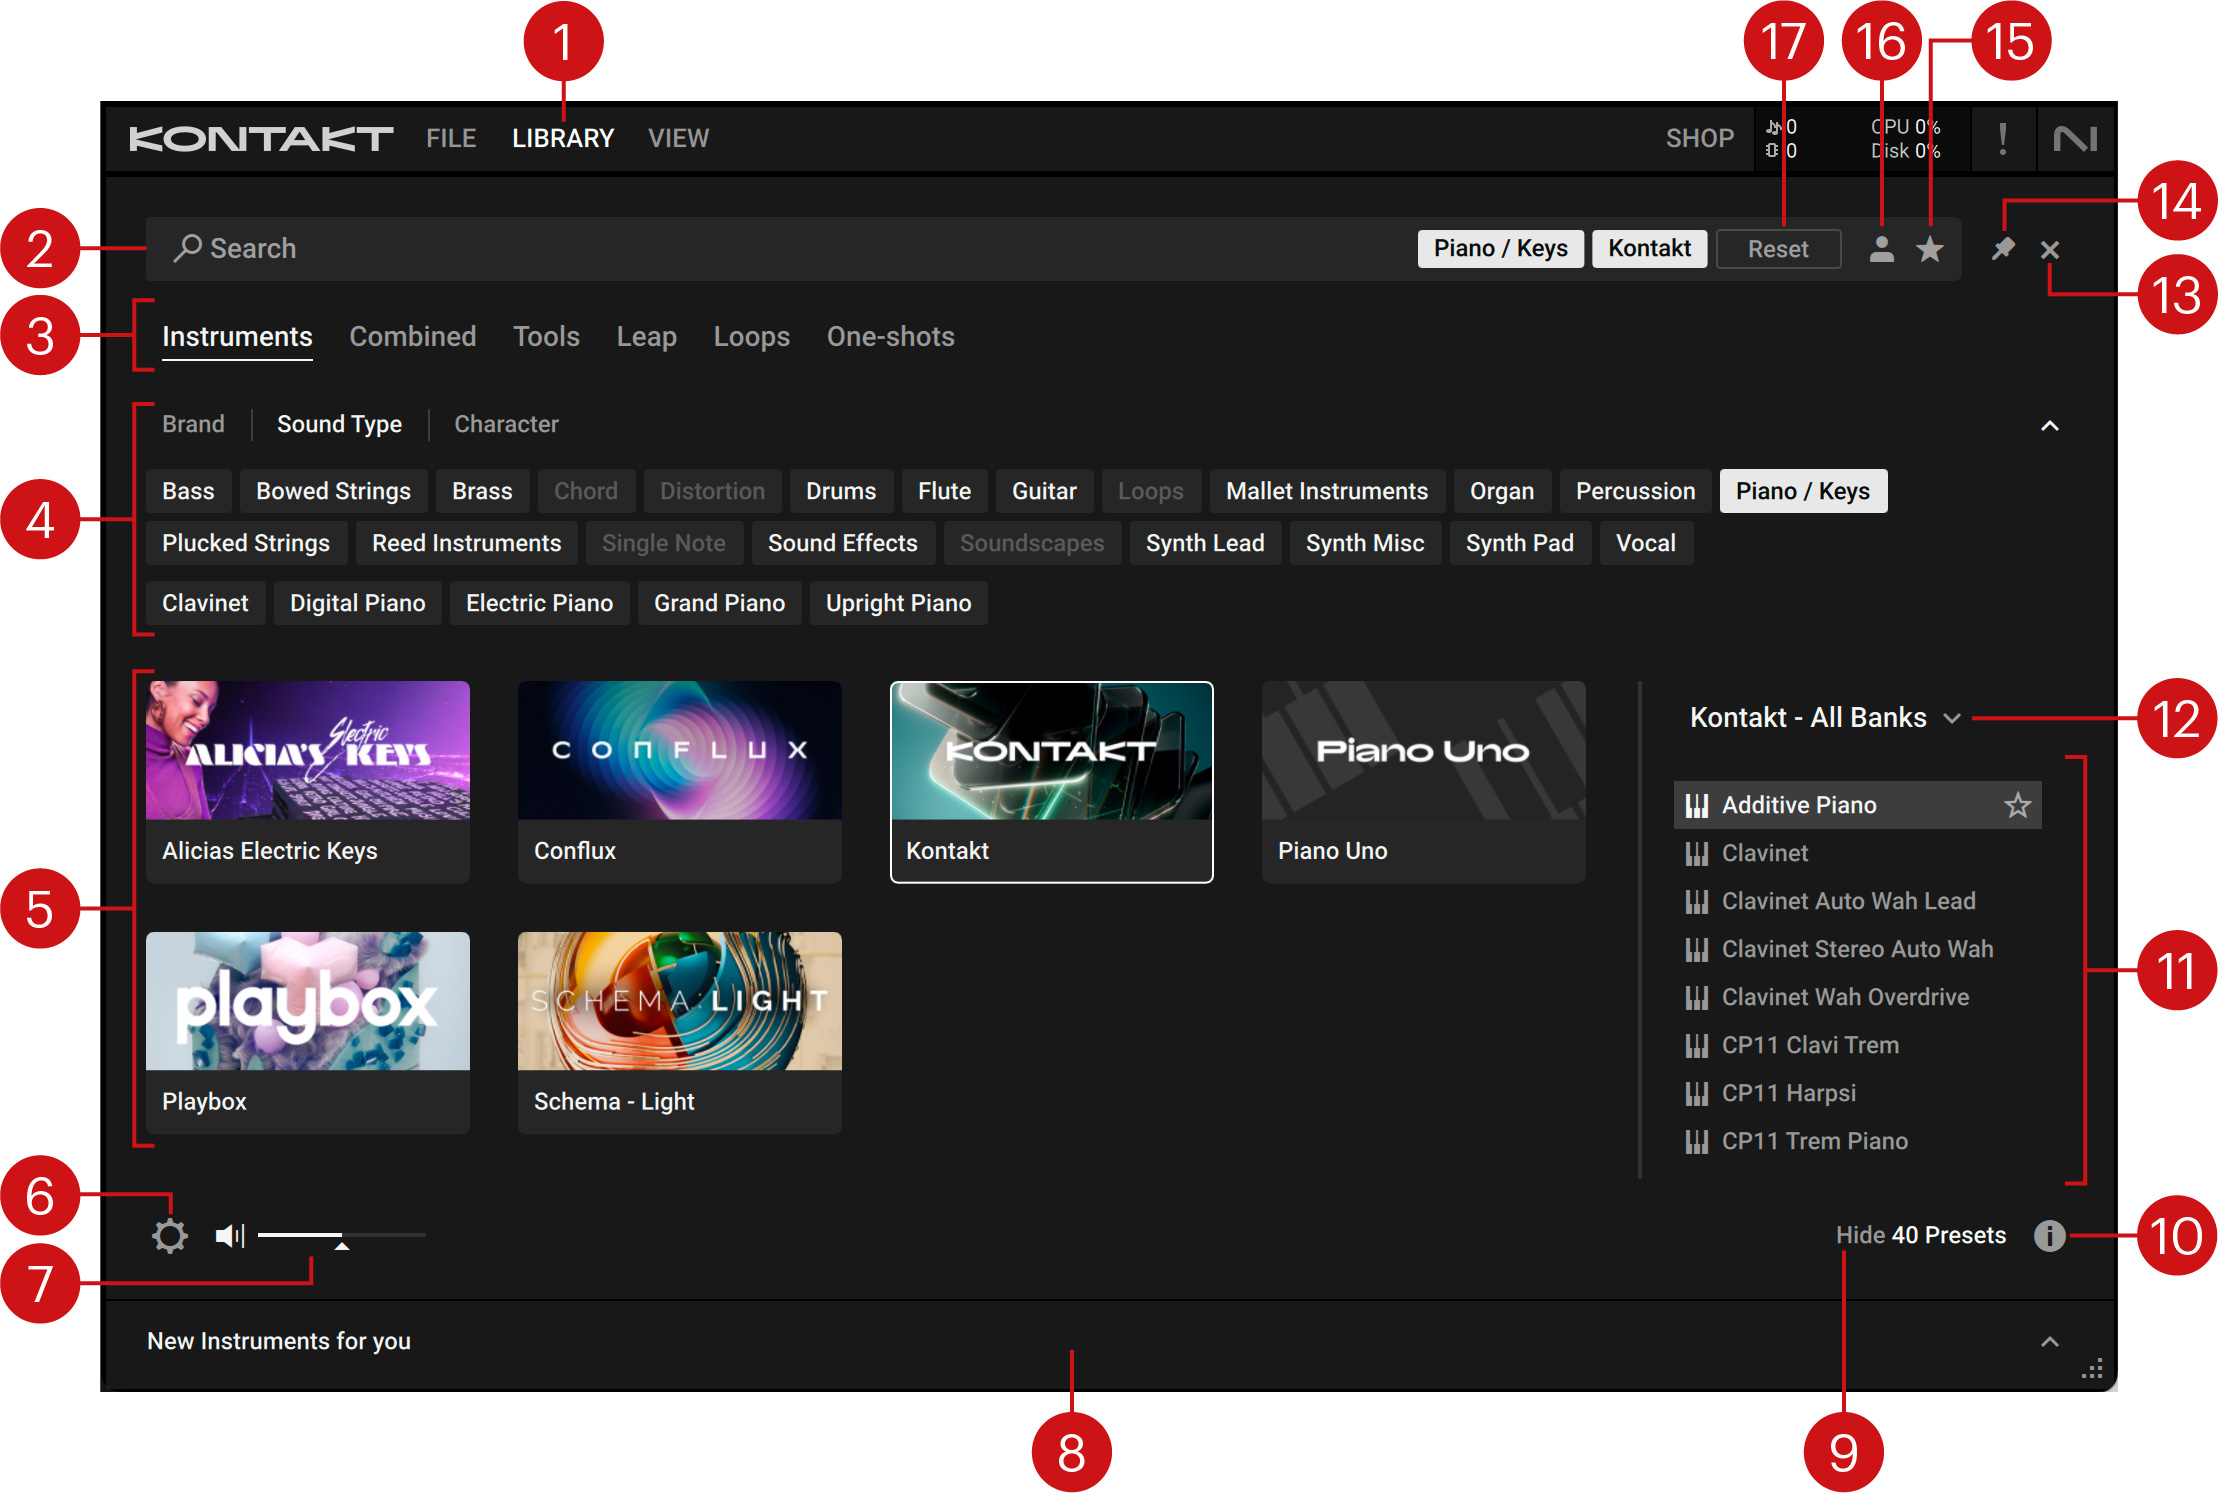Open the Kontakt - All Banks dropdown
Image resolution: width=2218 pixels, height=1493 pixels.
click(1824, 718)
